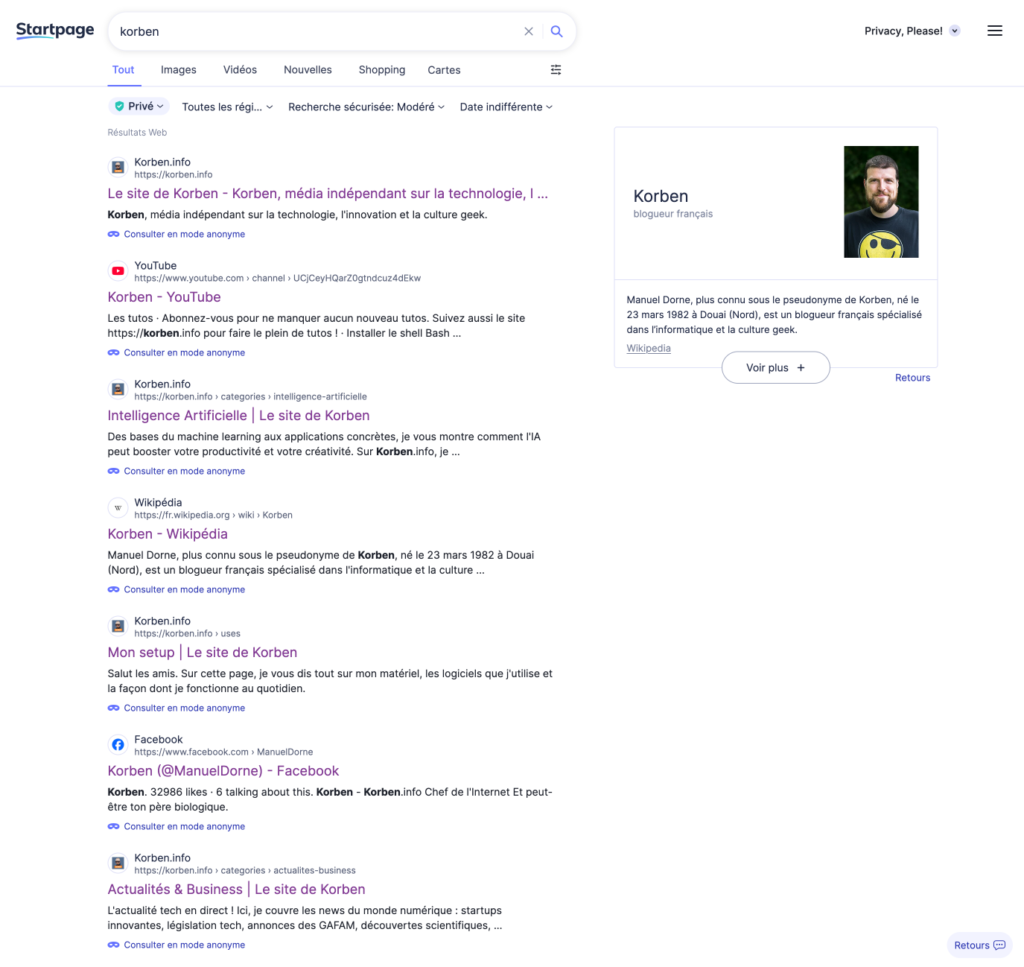
Task: Open YouTube result in anonymous mode
Action: point(184,353)
